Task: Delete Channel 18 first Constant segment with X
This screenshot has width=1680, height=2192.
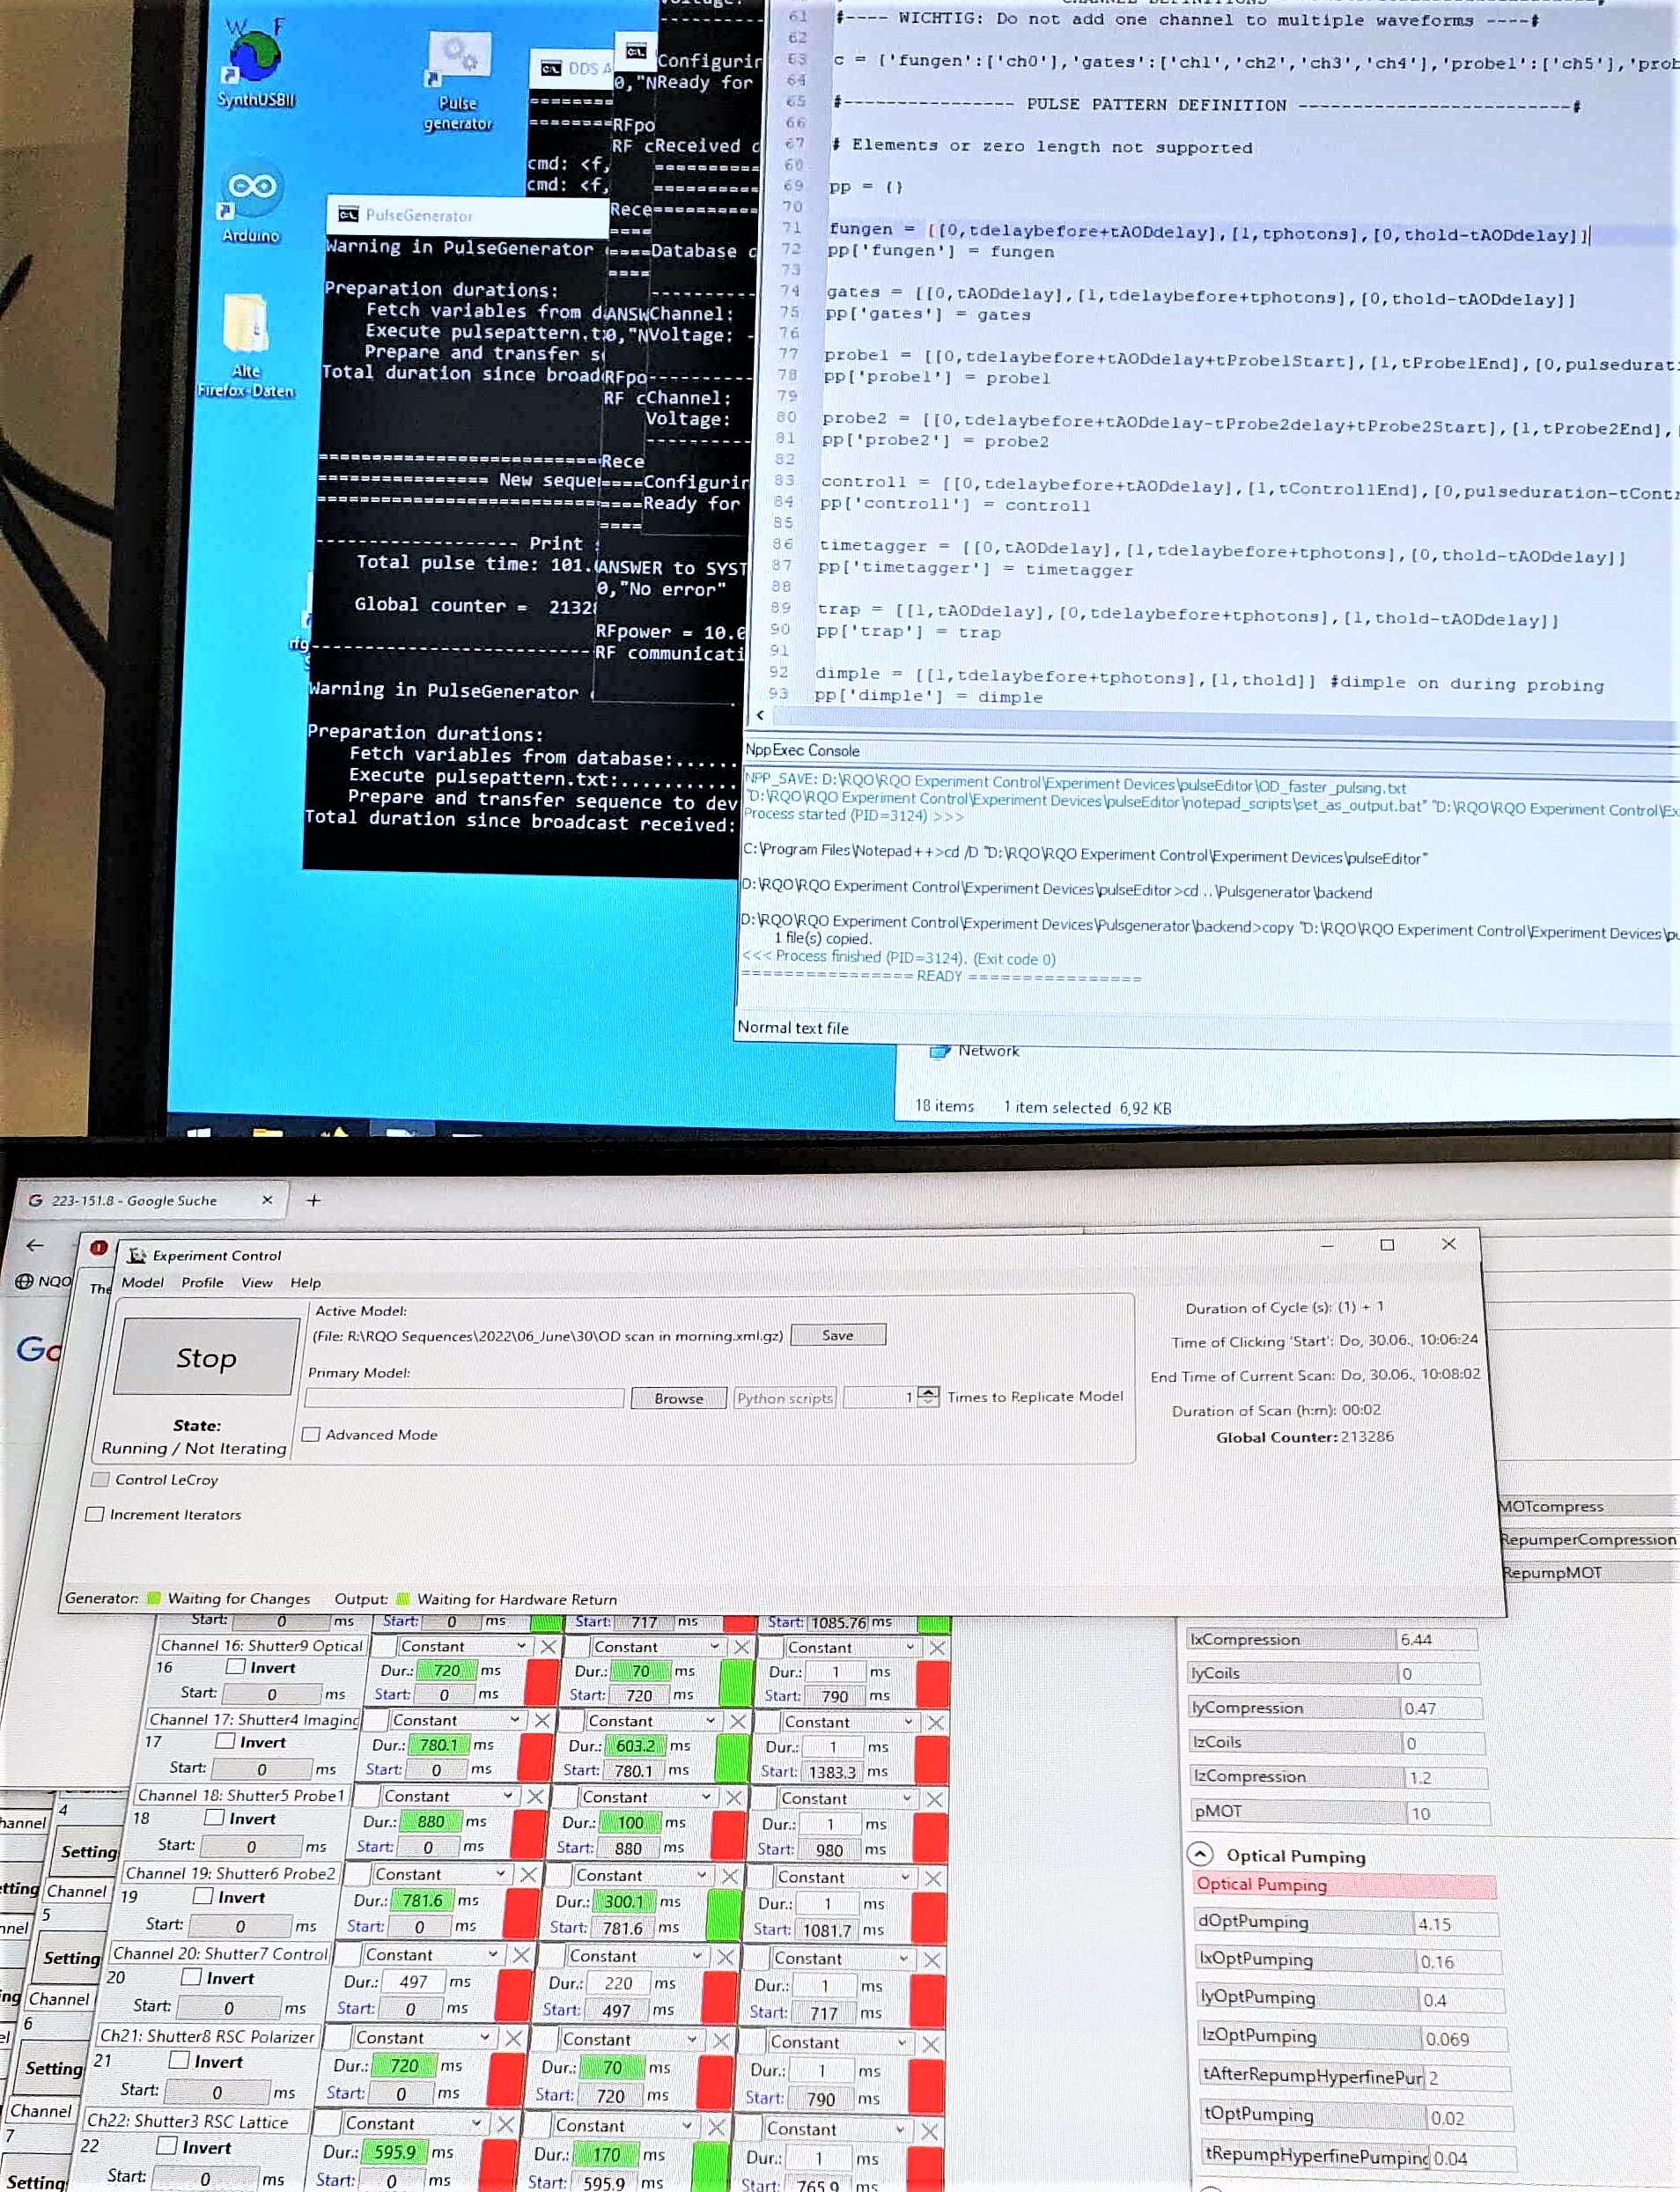Action: click(x=534, y=1797)
